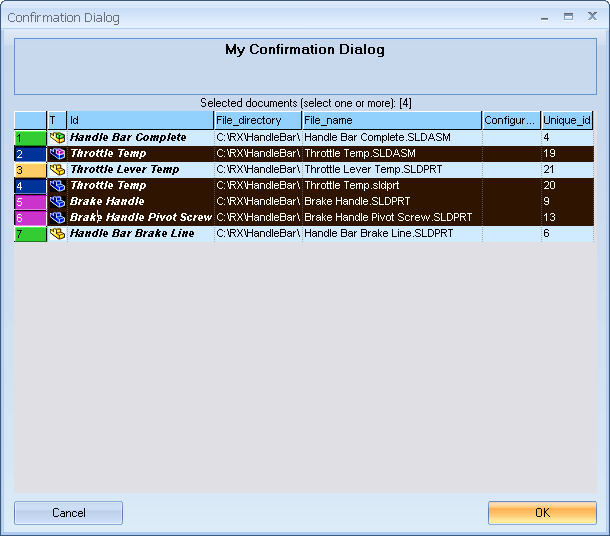Click part icon in the Brake Handle.SLDPRT row

click(x=57, y=201)
